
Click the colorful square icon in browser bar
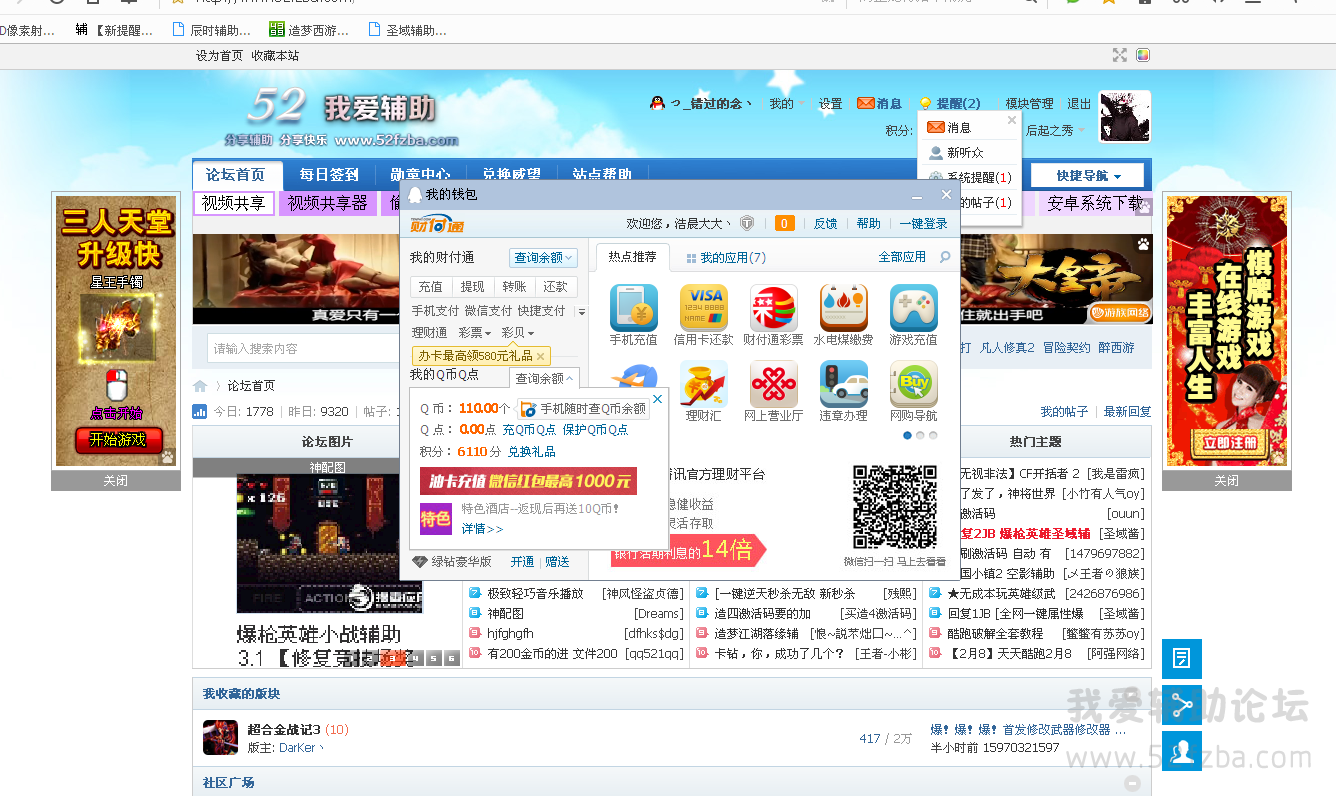1143,55
